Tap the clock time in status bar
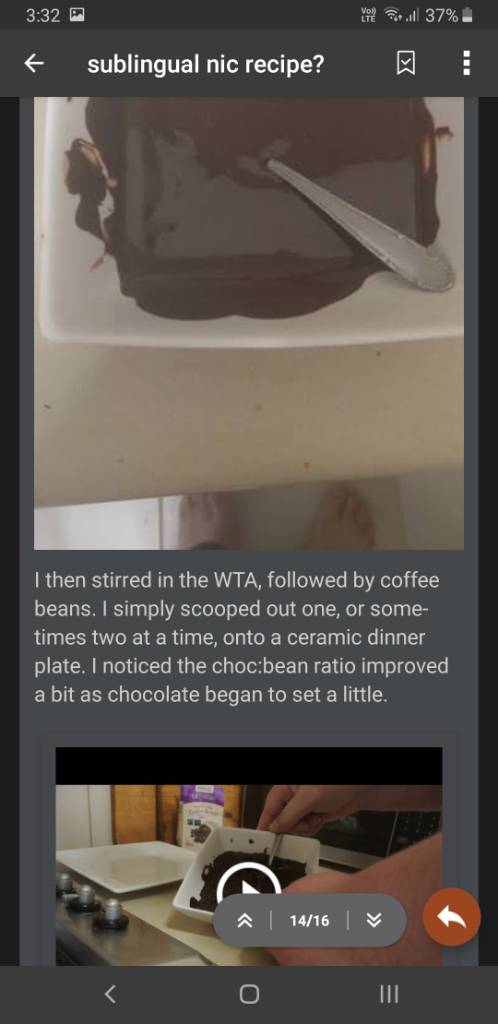The width and height of the screenshot is (498, 1024). tap(44, 16)
